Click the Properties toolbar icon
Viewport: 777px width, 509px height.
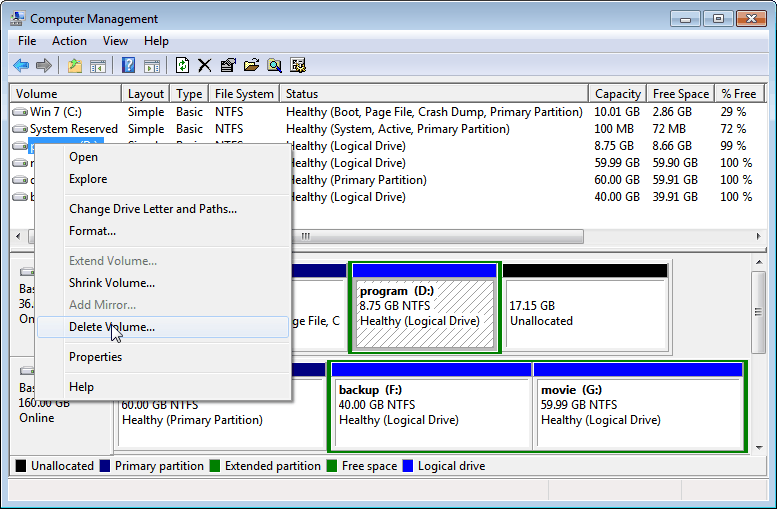coord(228,65)
